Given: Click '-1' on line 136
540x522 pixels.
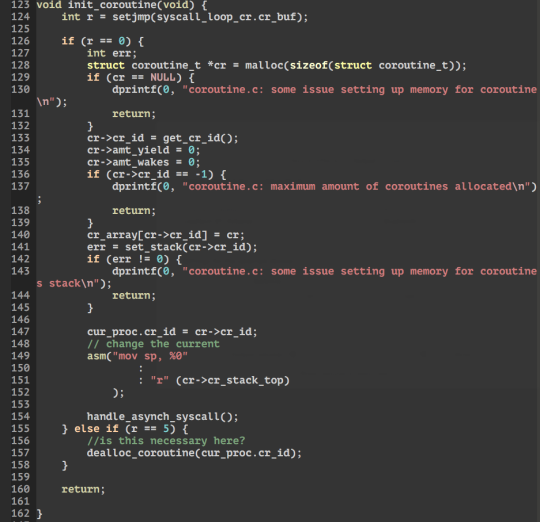Looking at the screenshot, I should [x=200, y=174].
